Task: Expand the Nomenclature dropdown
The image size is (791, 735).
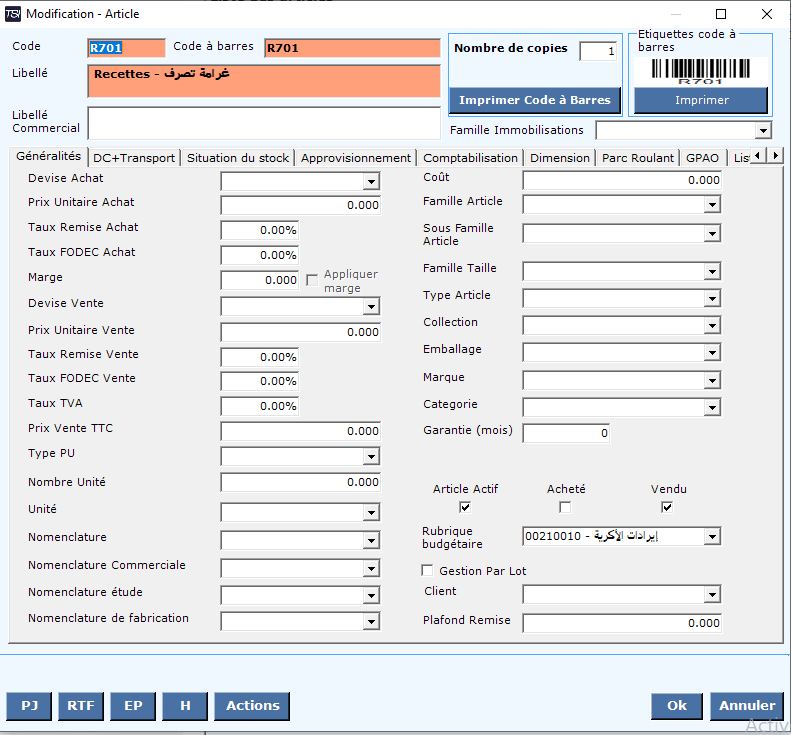Action: coord(371,541)
